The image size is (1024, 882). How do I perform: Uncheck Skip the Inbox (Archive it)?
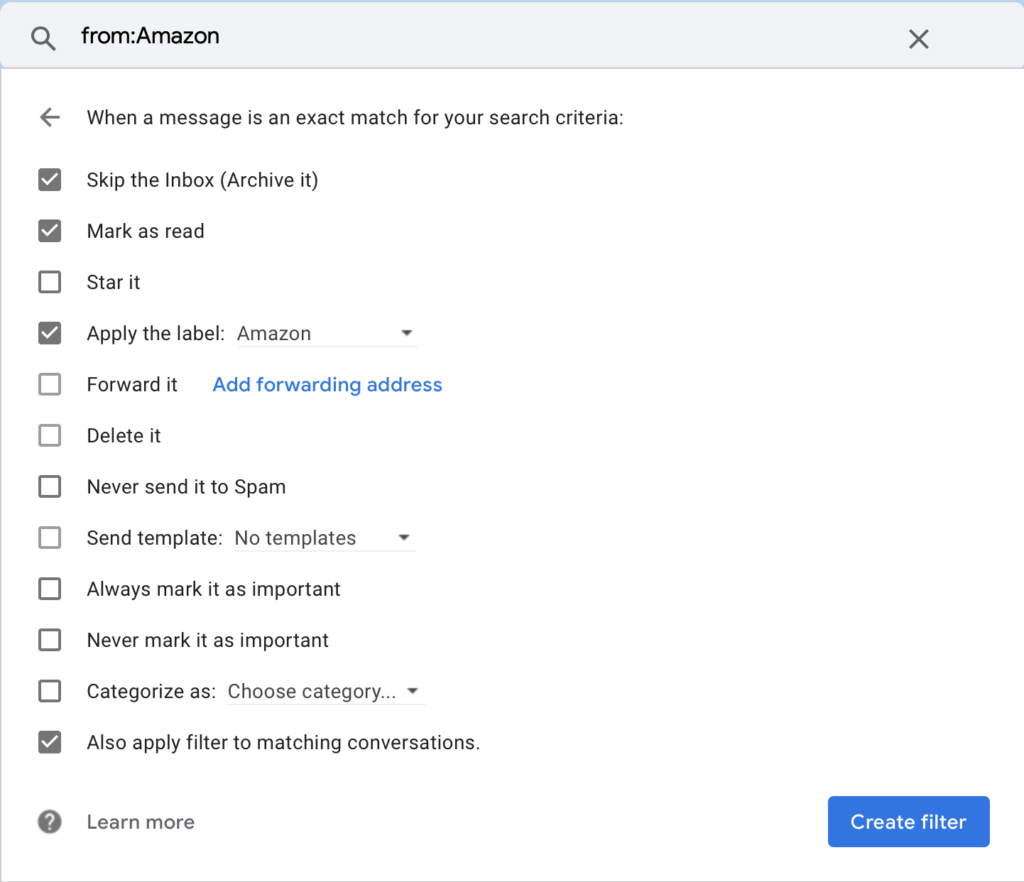[x=50, y=180]
